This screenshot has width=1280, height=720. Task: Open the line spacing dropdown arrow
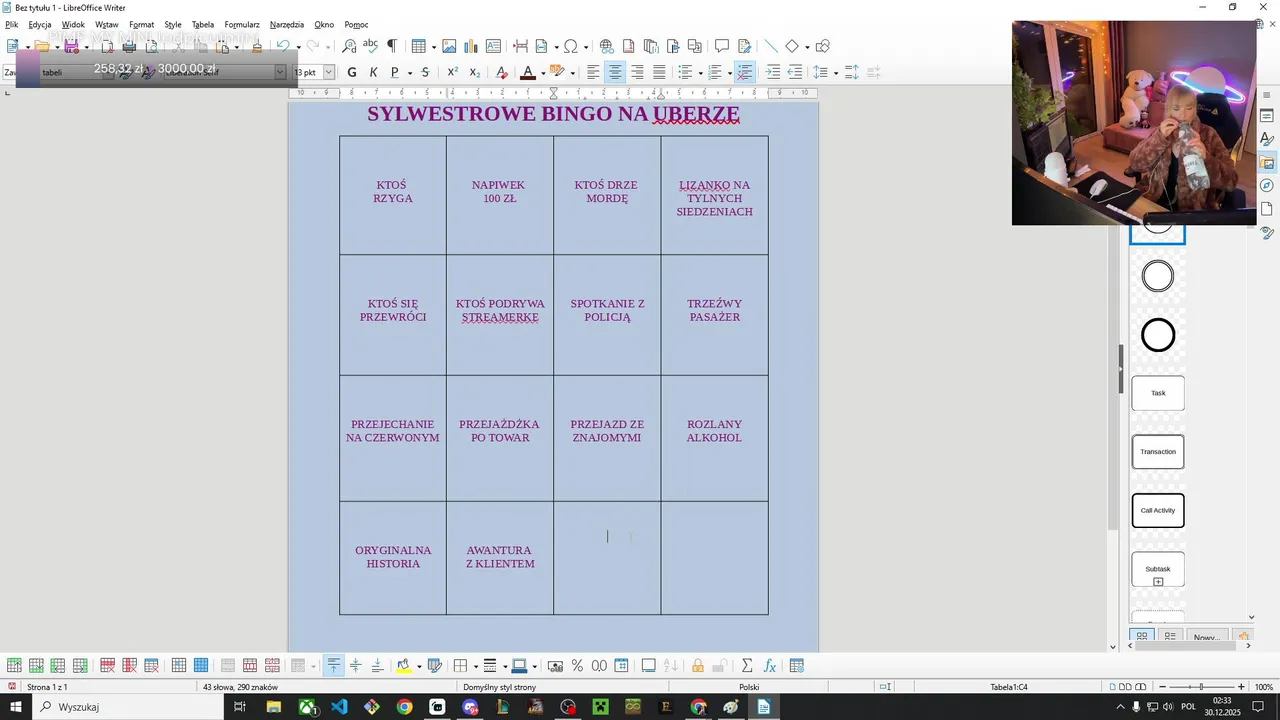835,73
